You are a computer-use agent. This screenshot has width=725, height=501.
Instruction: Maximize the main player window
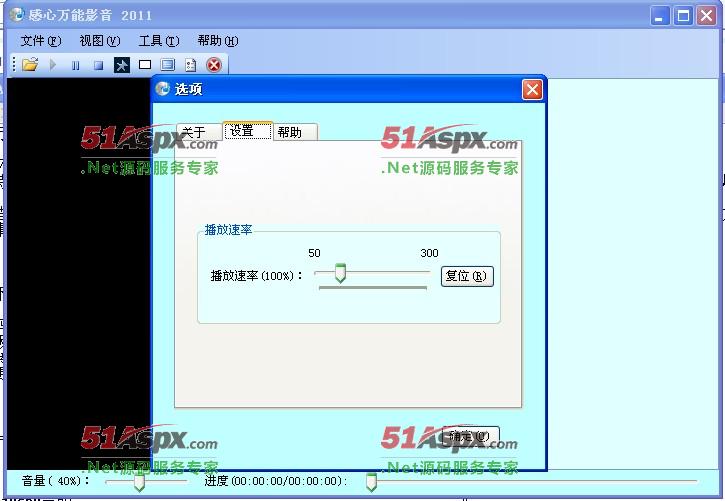683,16
